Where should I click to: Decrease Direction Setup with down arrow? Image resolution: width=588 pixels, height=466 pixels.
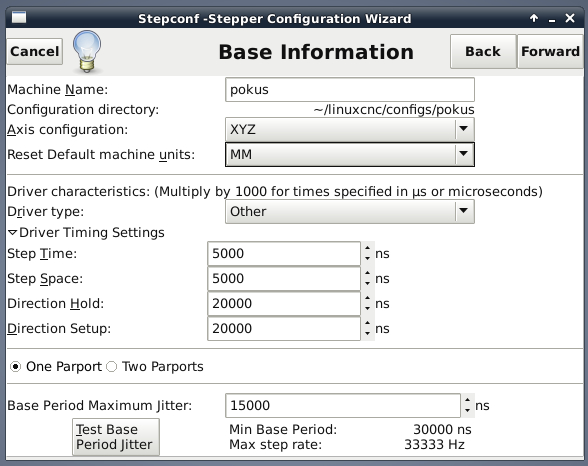pyautogui.click(x=368, y=333)
